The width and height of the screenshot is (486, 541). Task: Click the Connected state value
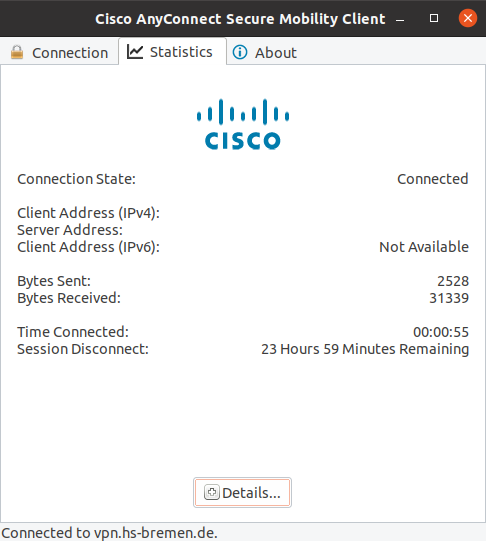pyautogui.click(x=433, y=179)
